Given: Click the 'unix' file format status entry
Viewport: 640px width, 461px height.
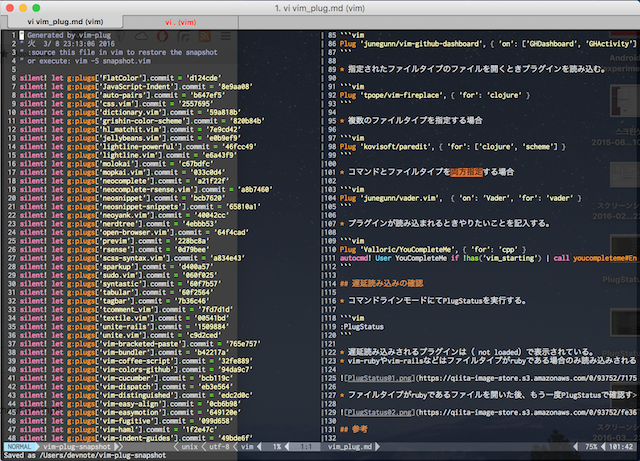Looking at the screenshot, I should point(189,447).
